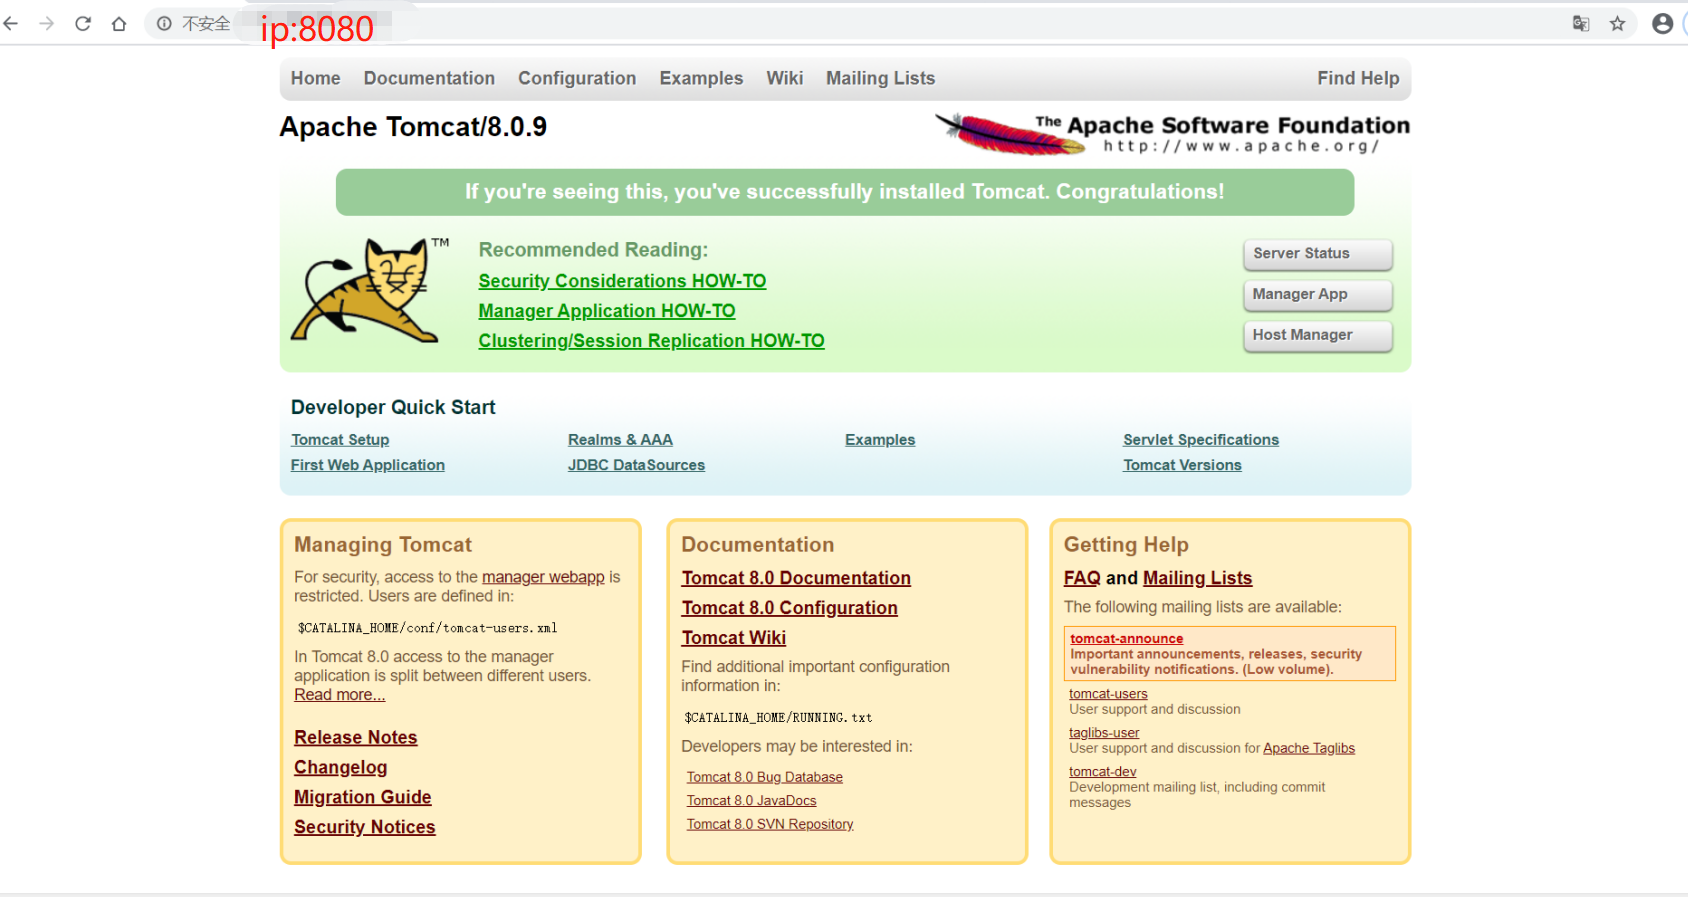Open Realms & AAA link
This screenshot has height=897, width=1688.
(x=620, y=440)
